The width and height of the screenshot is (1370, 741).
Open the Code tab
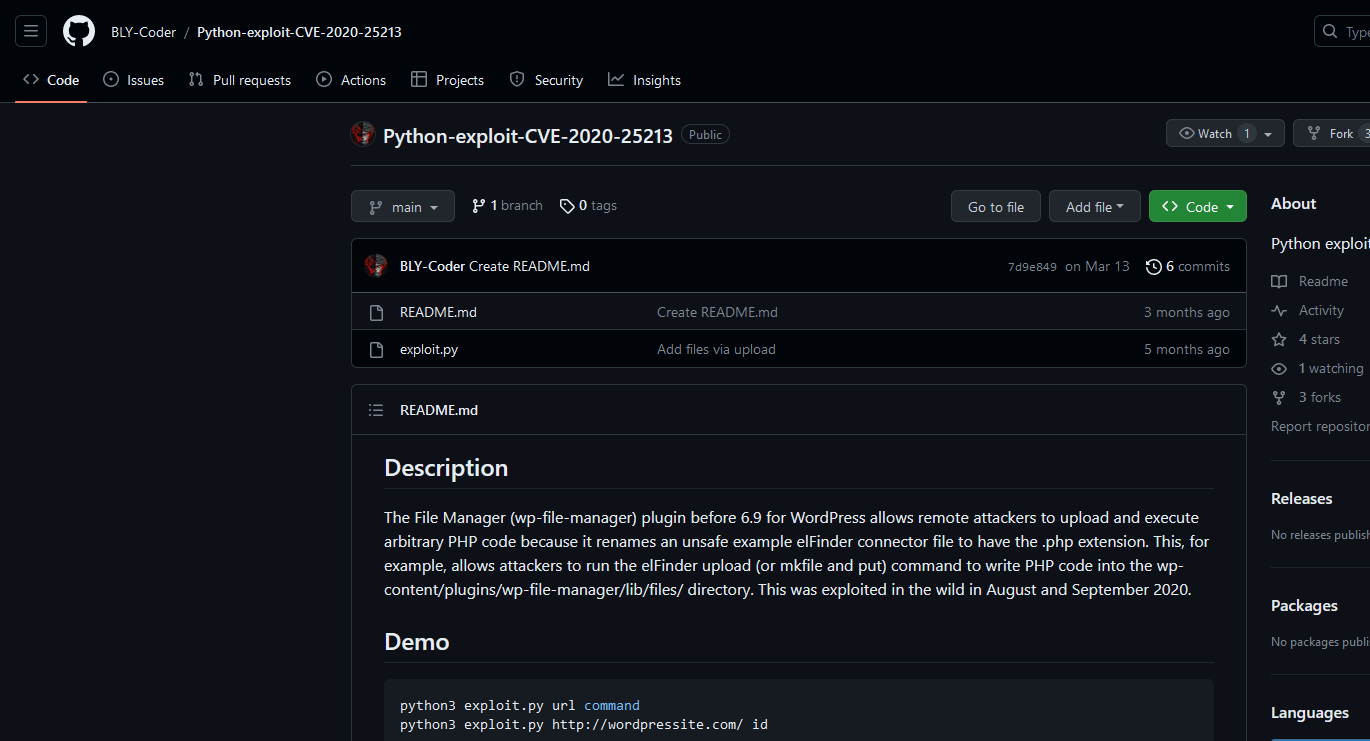click(51, 80)
